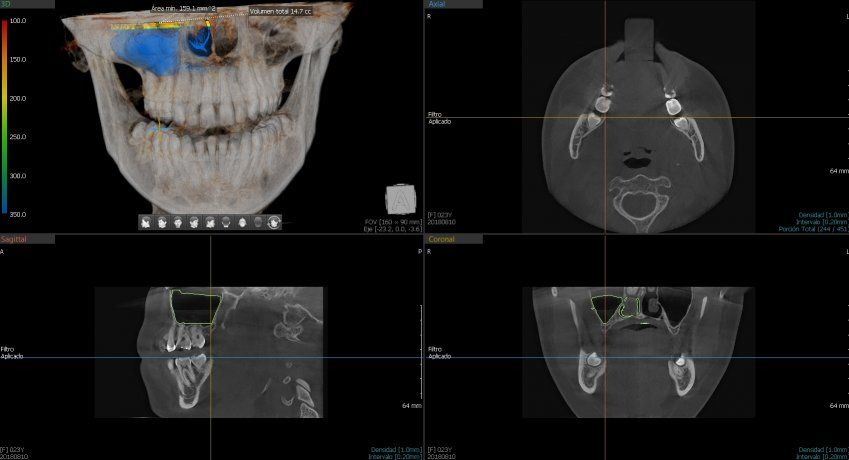Select the second head view preset icon
This screenshot has width=849, height=460.
tap(161, 222)
